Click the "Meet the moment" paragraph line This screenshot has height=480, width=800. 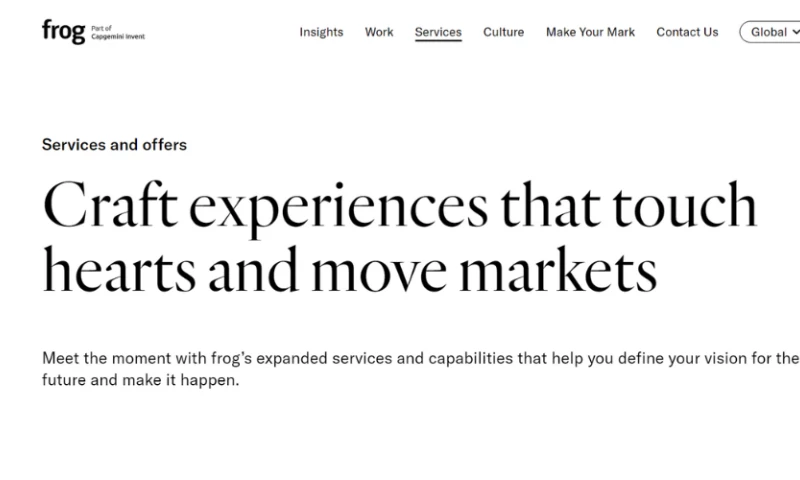coord(420,358)
